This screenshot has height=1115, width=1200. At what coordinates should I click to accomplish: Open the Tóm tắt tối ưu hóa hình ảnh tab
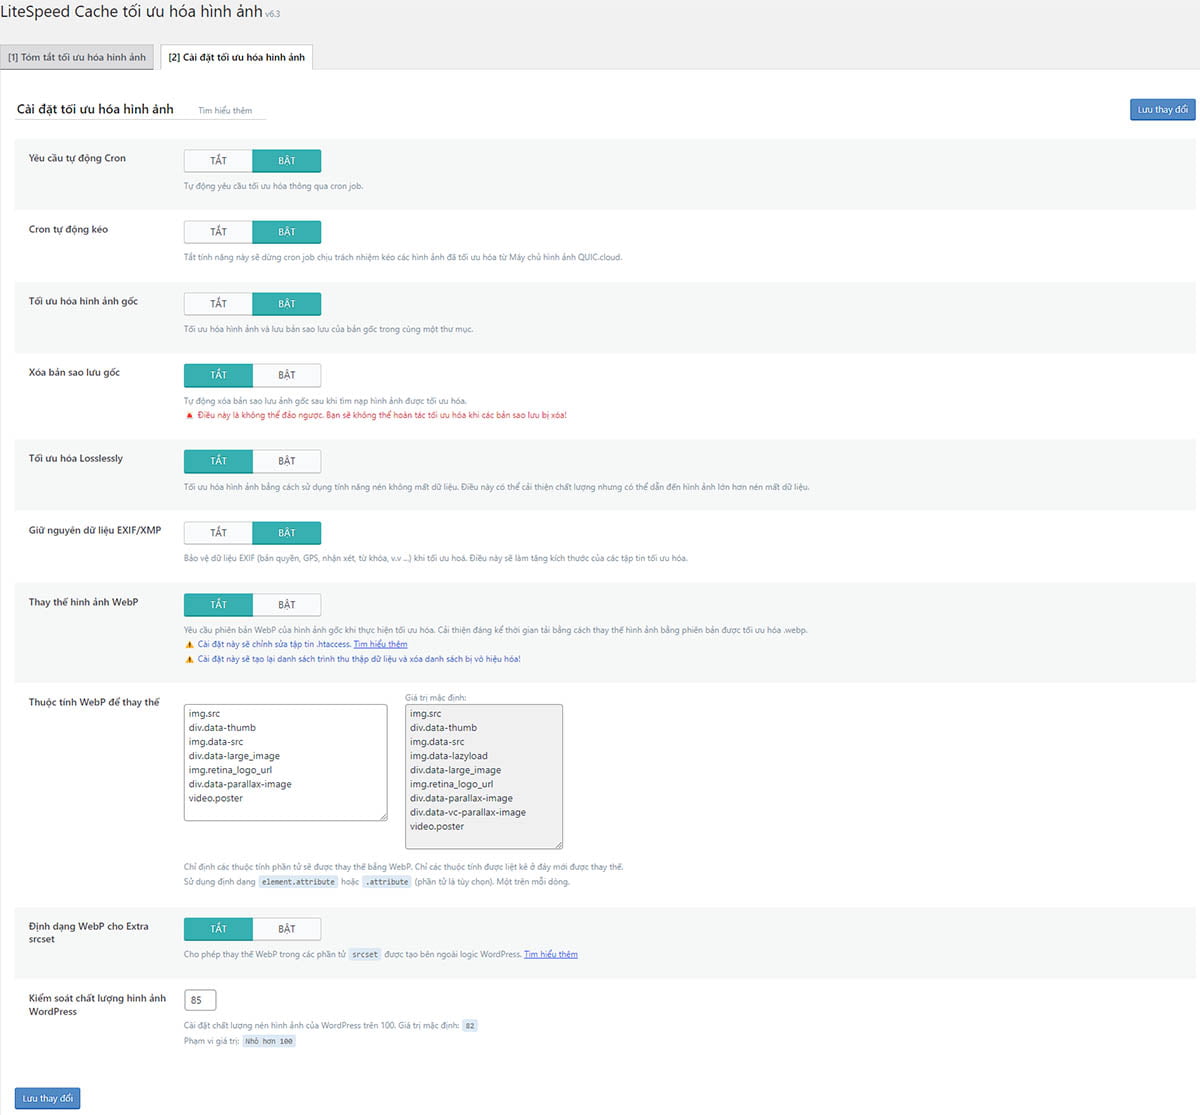click(x=77, y=57)
